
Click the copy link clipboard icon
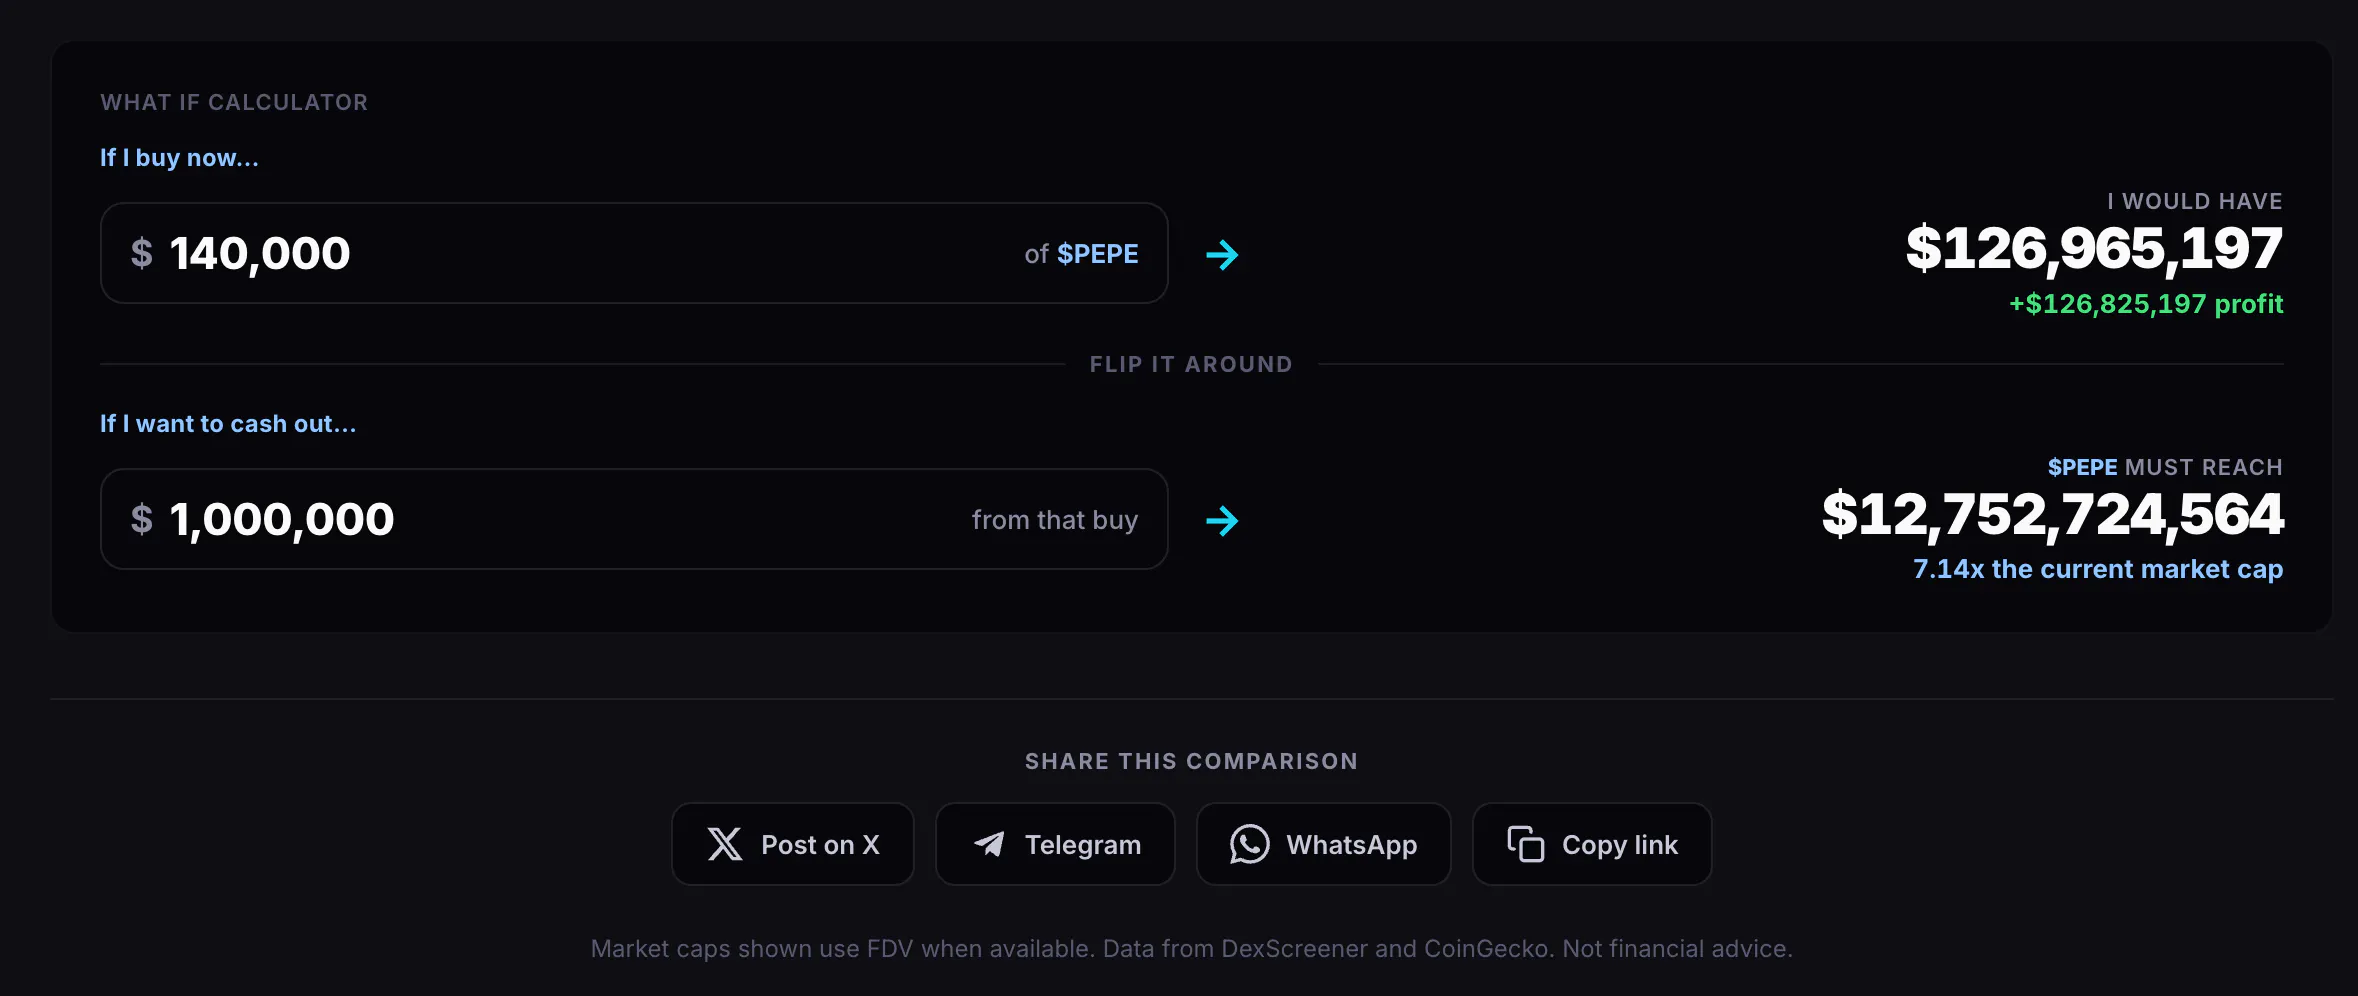point(1526,844)
